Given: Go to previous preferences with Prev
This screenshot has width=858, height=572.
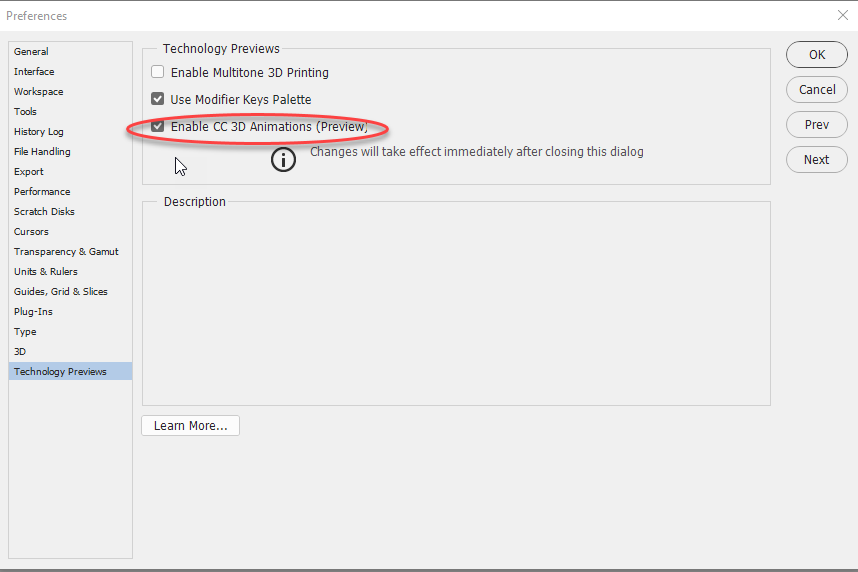Looking at the screenshot, I should (x=817, y=125).
